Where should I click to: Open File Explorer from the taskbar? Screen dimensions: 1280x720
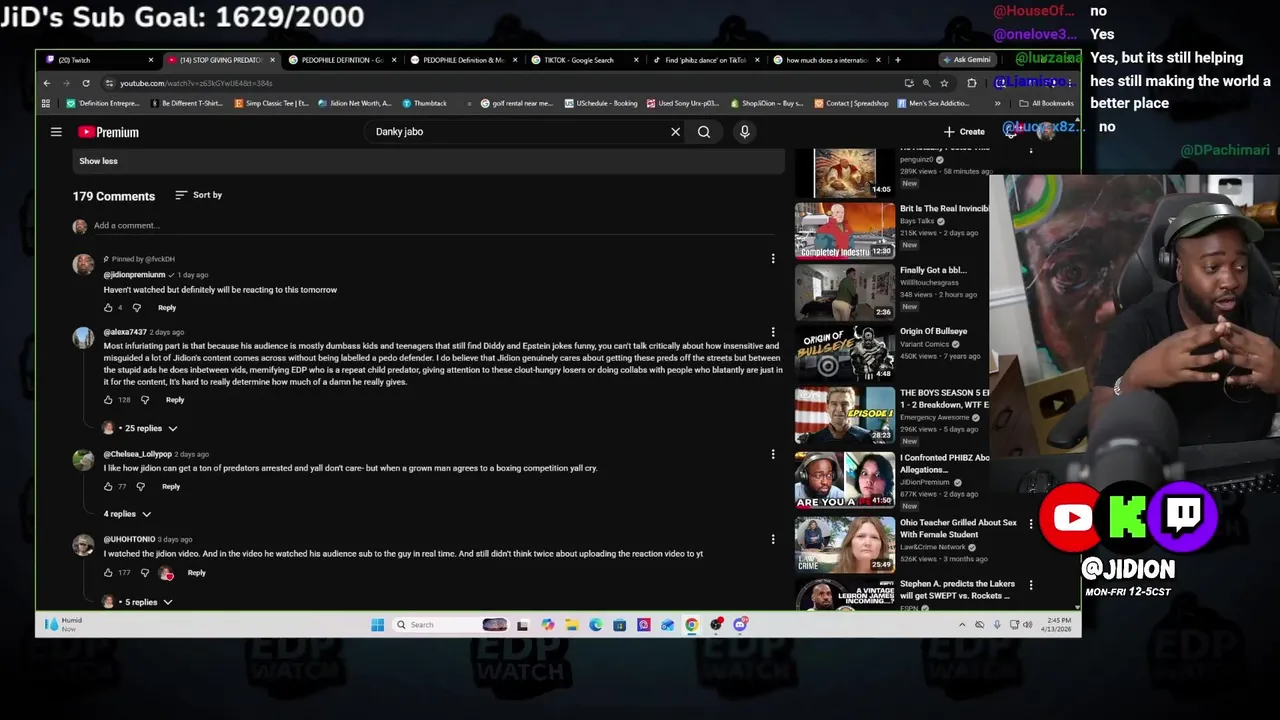(x=571, y=625)
